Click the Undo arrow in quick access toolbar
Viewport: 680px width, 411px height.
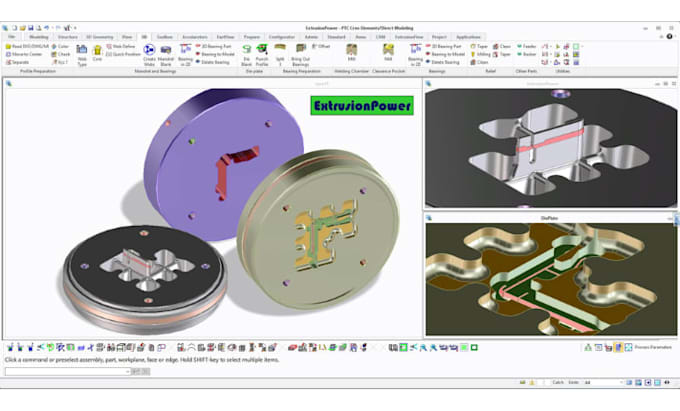[47, 28]
